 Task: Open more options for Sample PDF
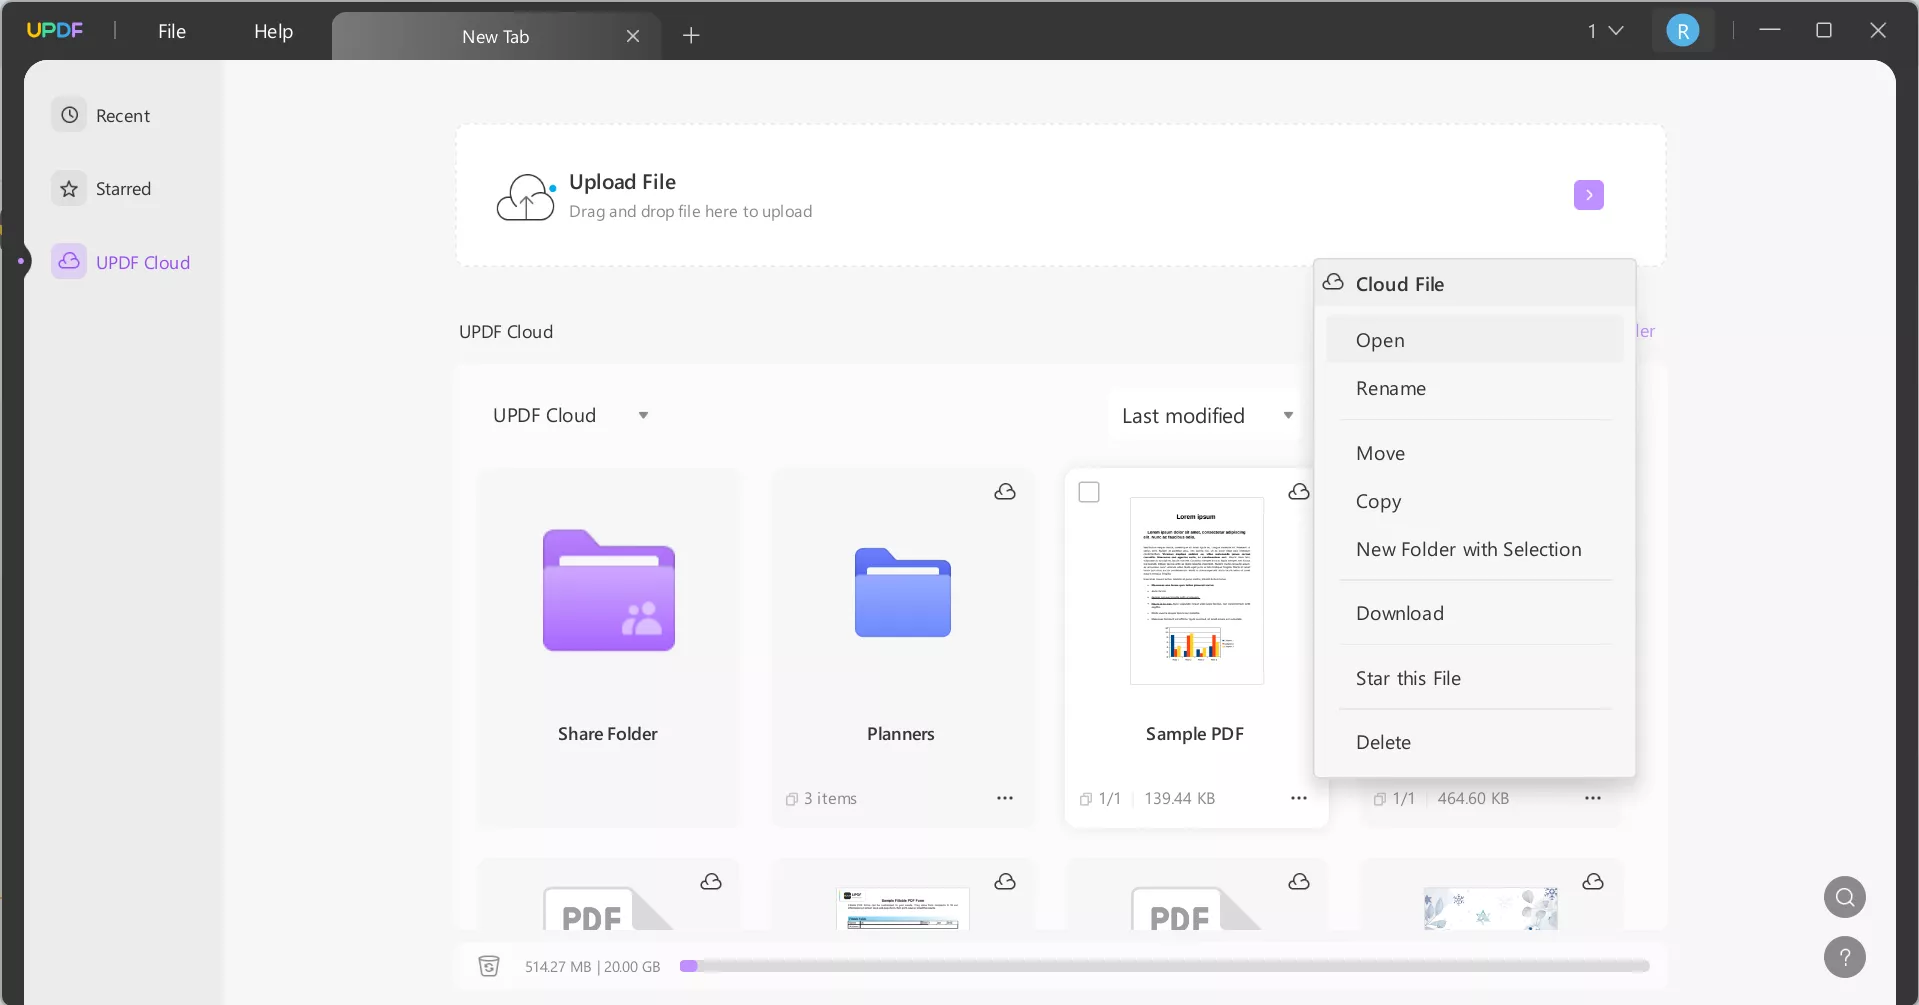tap(1299, 798)
